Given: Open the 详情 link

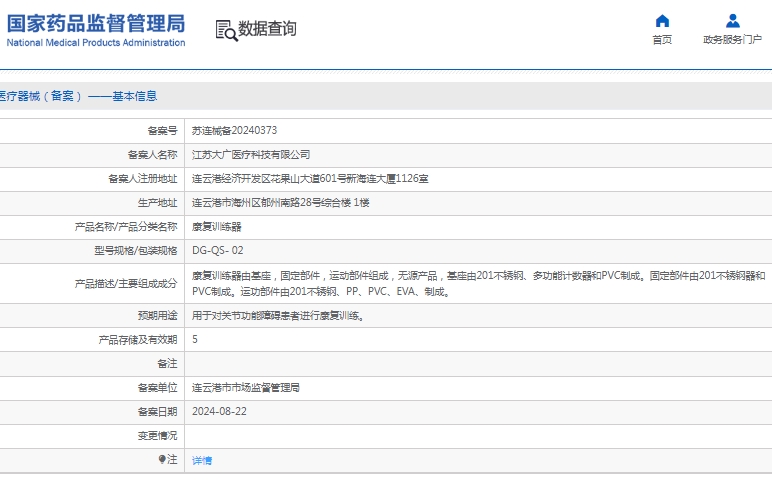Looking at the screenshot, I should tap(202, 460).
